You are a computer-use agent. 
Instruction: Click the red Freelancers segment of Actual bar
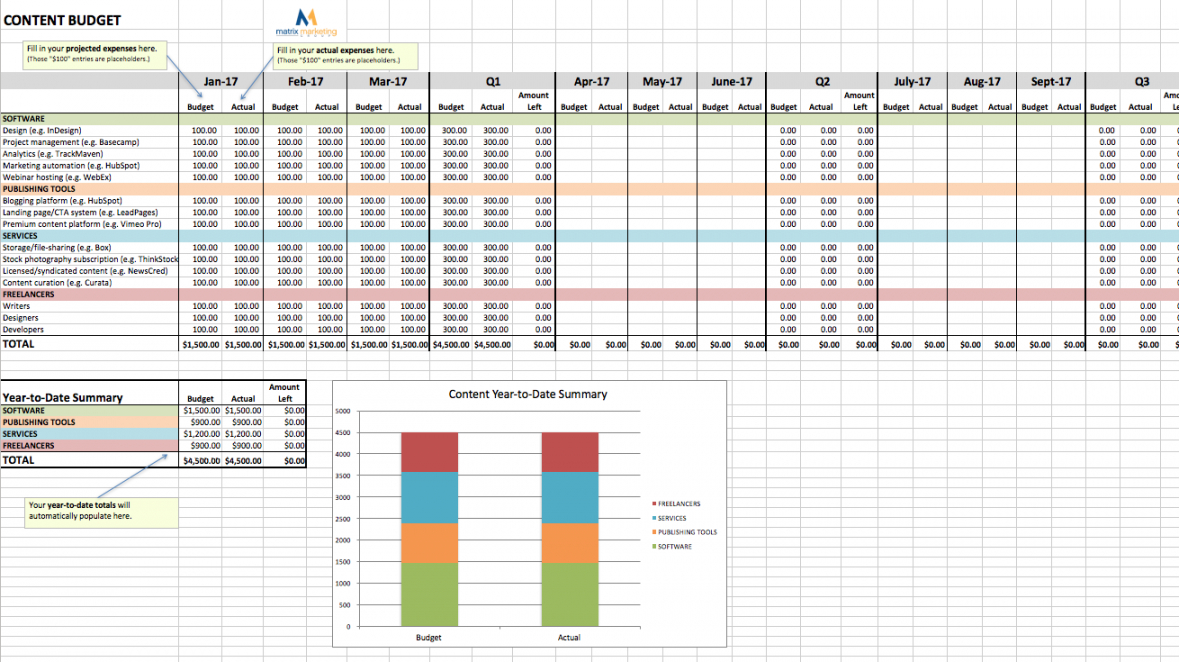(568, 452)
